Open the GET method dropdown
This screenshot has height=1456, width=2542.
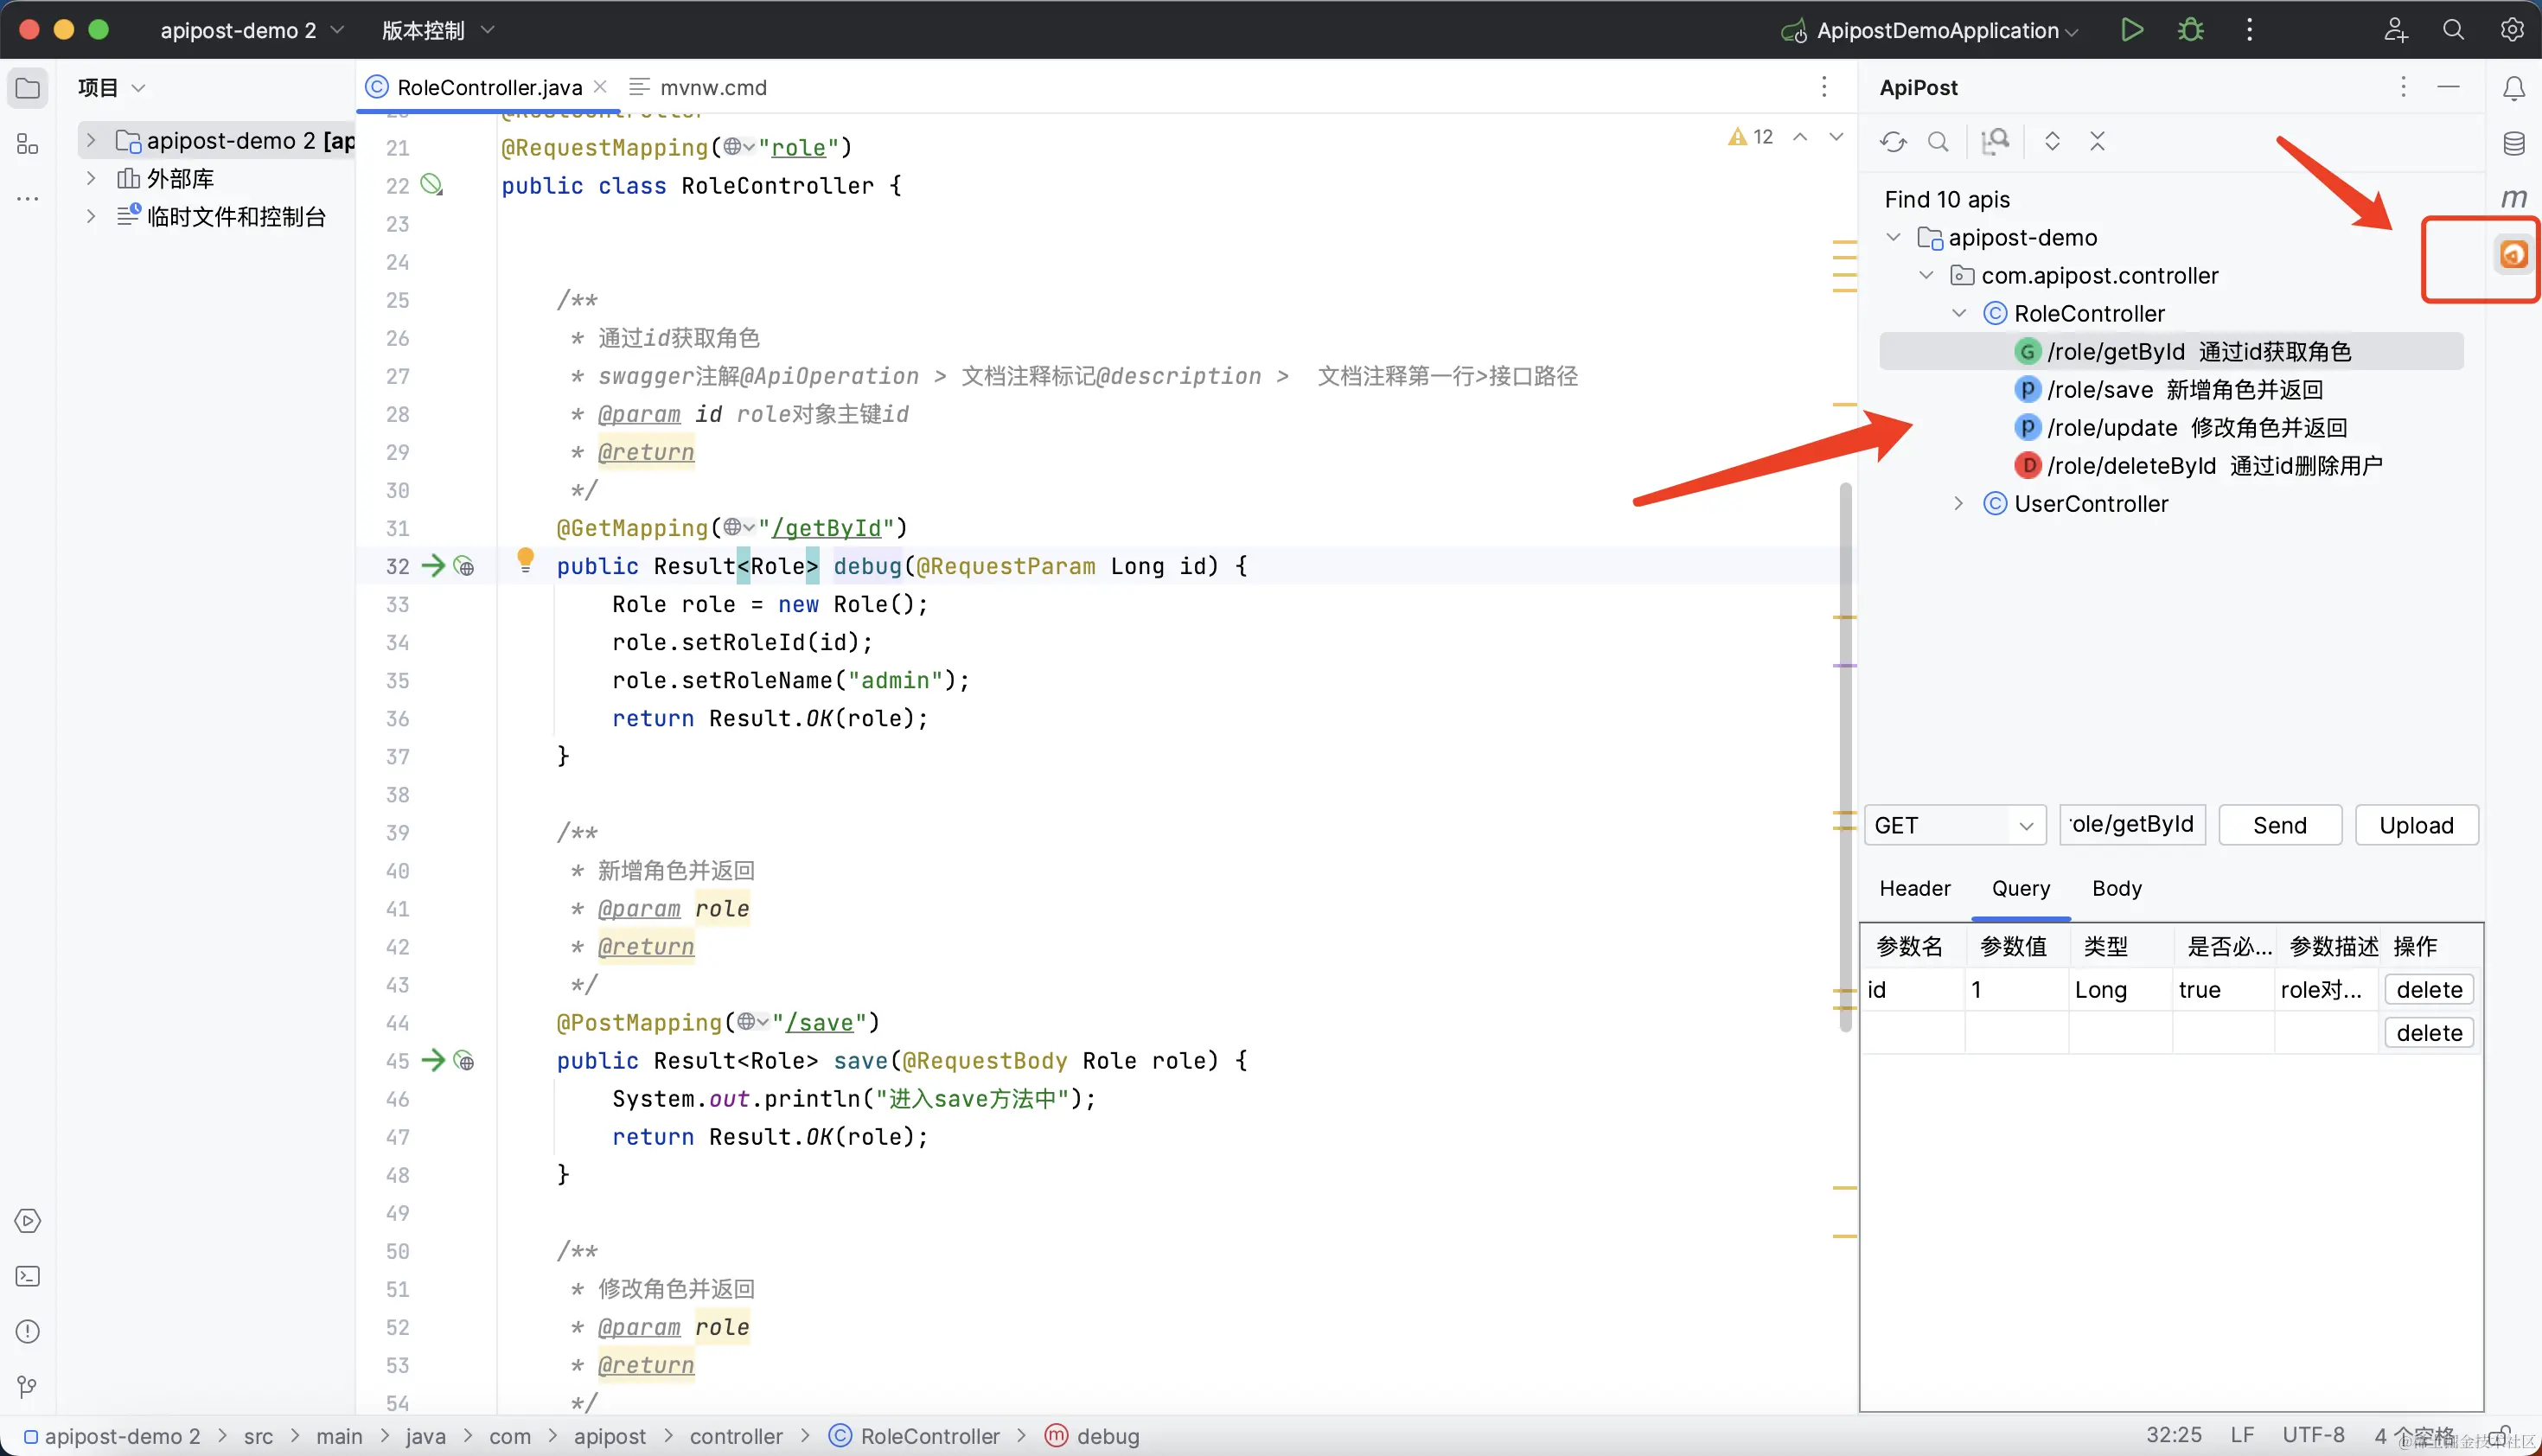(1954, 826)
